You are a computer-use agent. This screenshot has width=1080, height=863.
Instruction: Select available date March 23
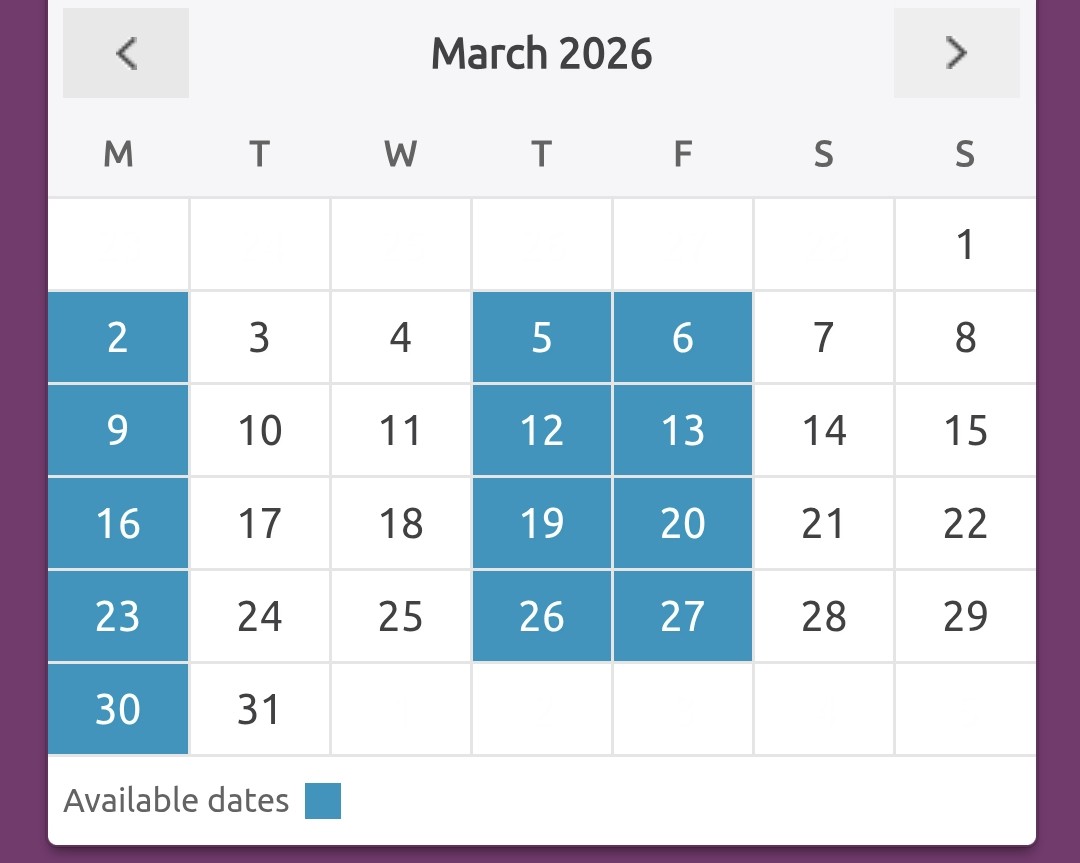click(118, 617)
